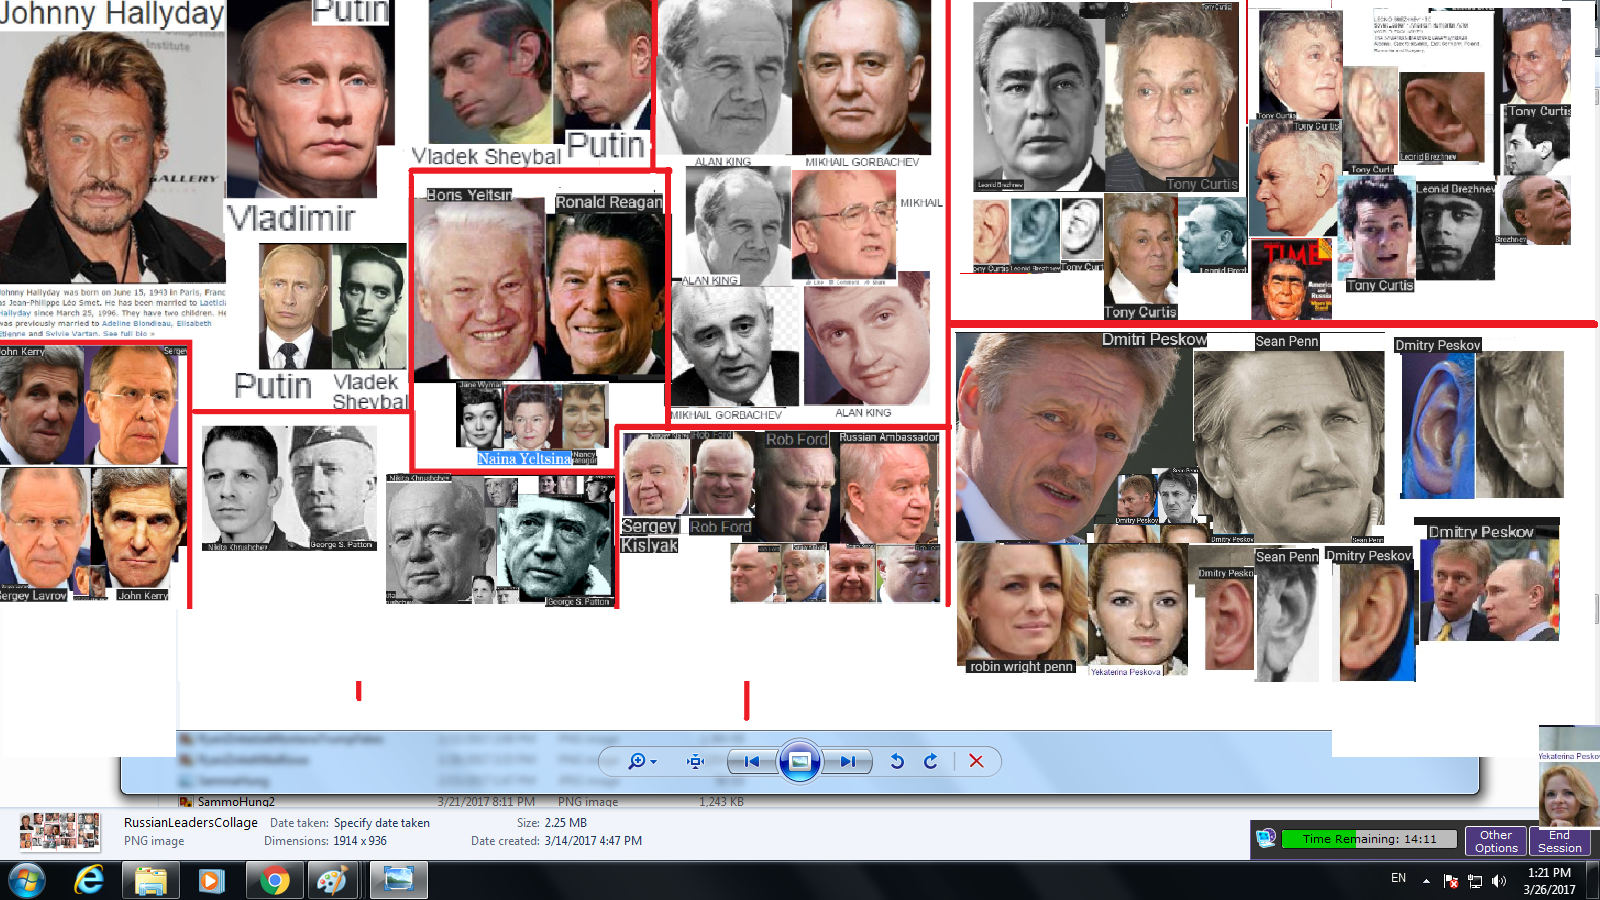Click the Specify date taken field
The width and height of the screenshot is (1600, 900).
381,823
